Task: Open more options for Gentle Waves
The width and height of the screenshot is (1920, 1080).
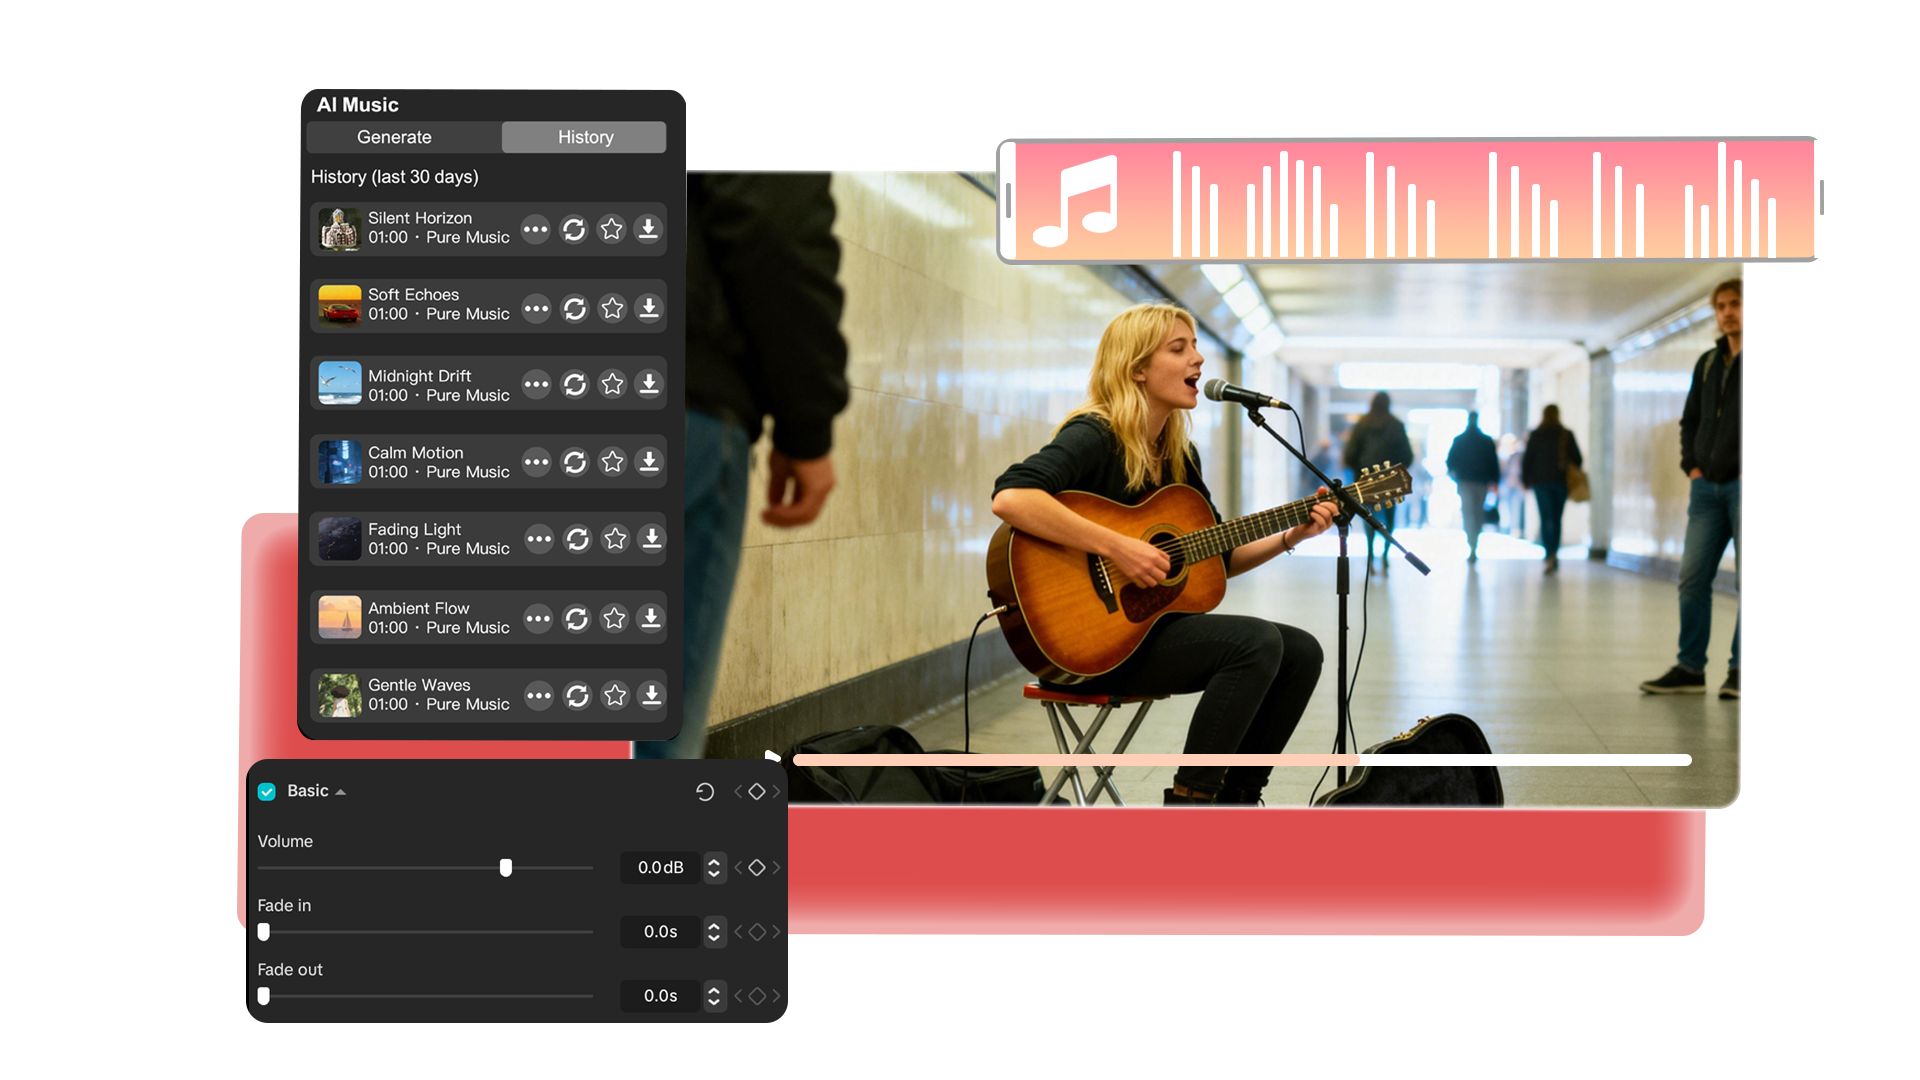Action: pos(539,696)
